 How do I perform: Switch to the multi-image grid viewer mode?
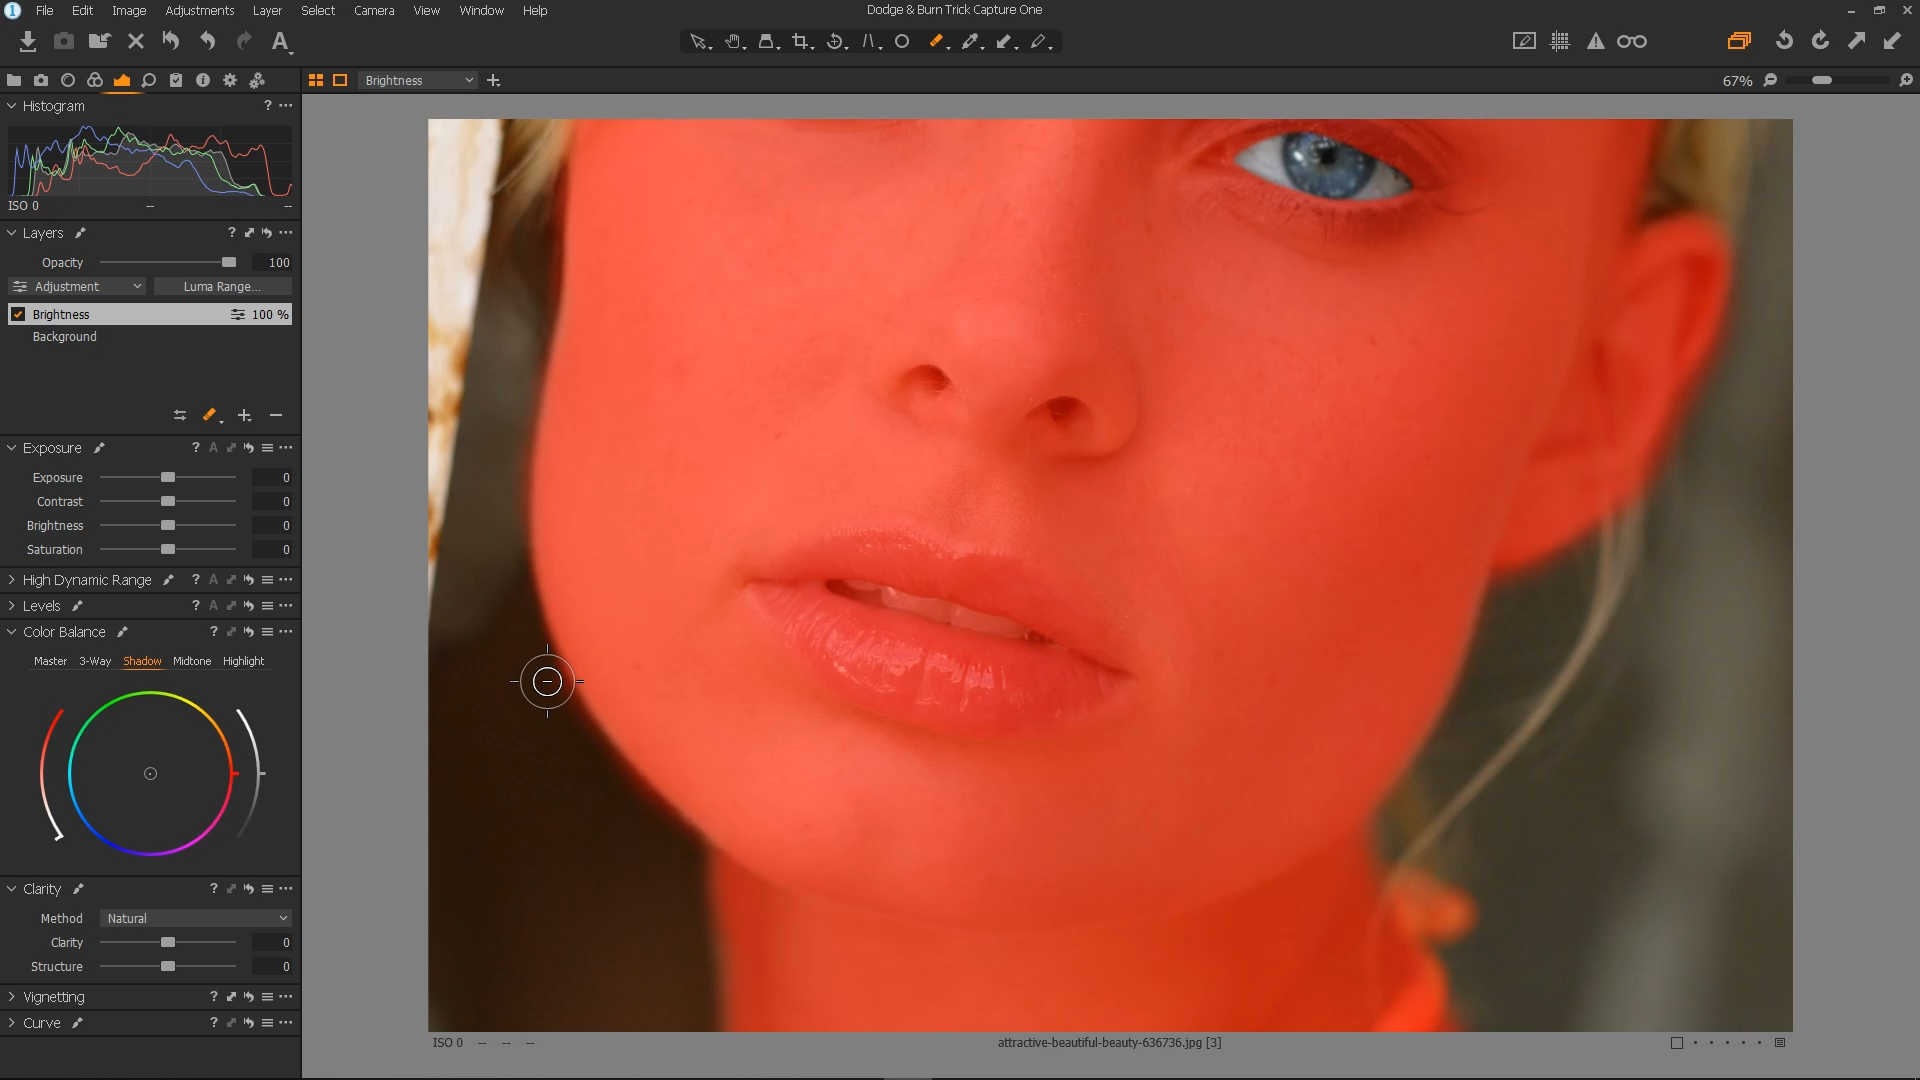[315, 80]
